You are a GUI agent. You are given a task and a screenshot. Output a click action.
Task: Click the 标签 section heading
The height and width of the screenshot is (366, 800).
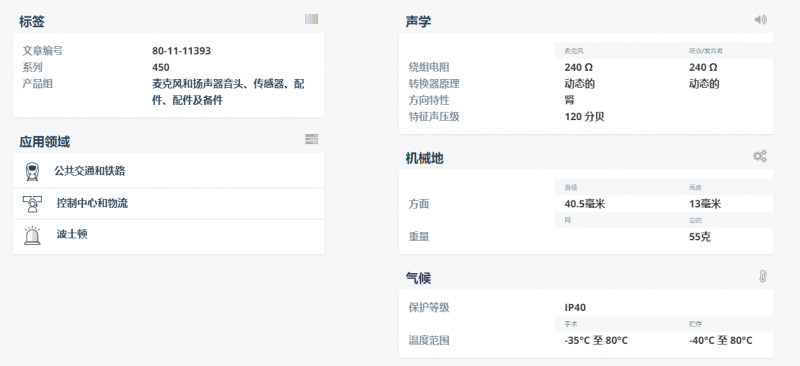(x=32, y=21)
